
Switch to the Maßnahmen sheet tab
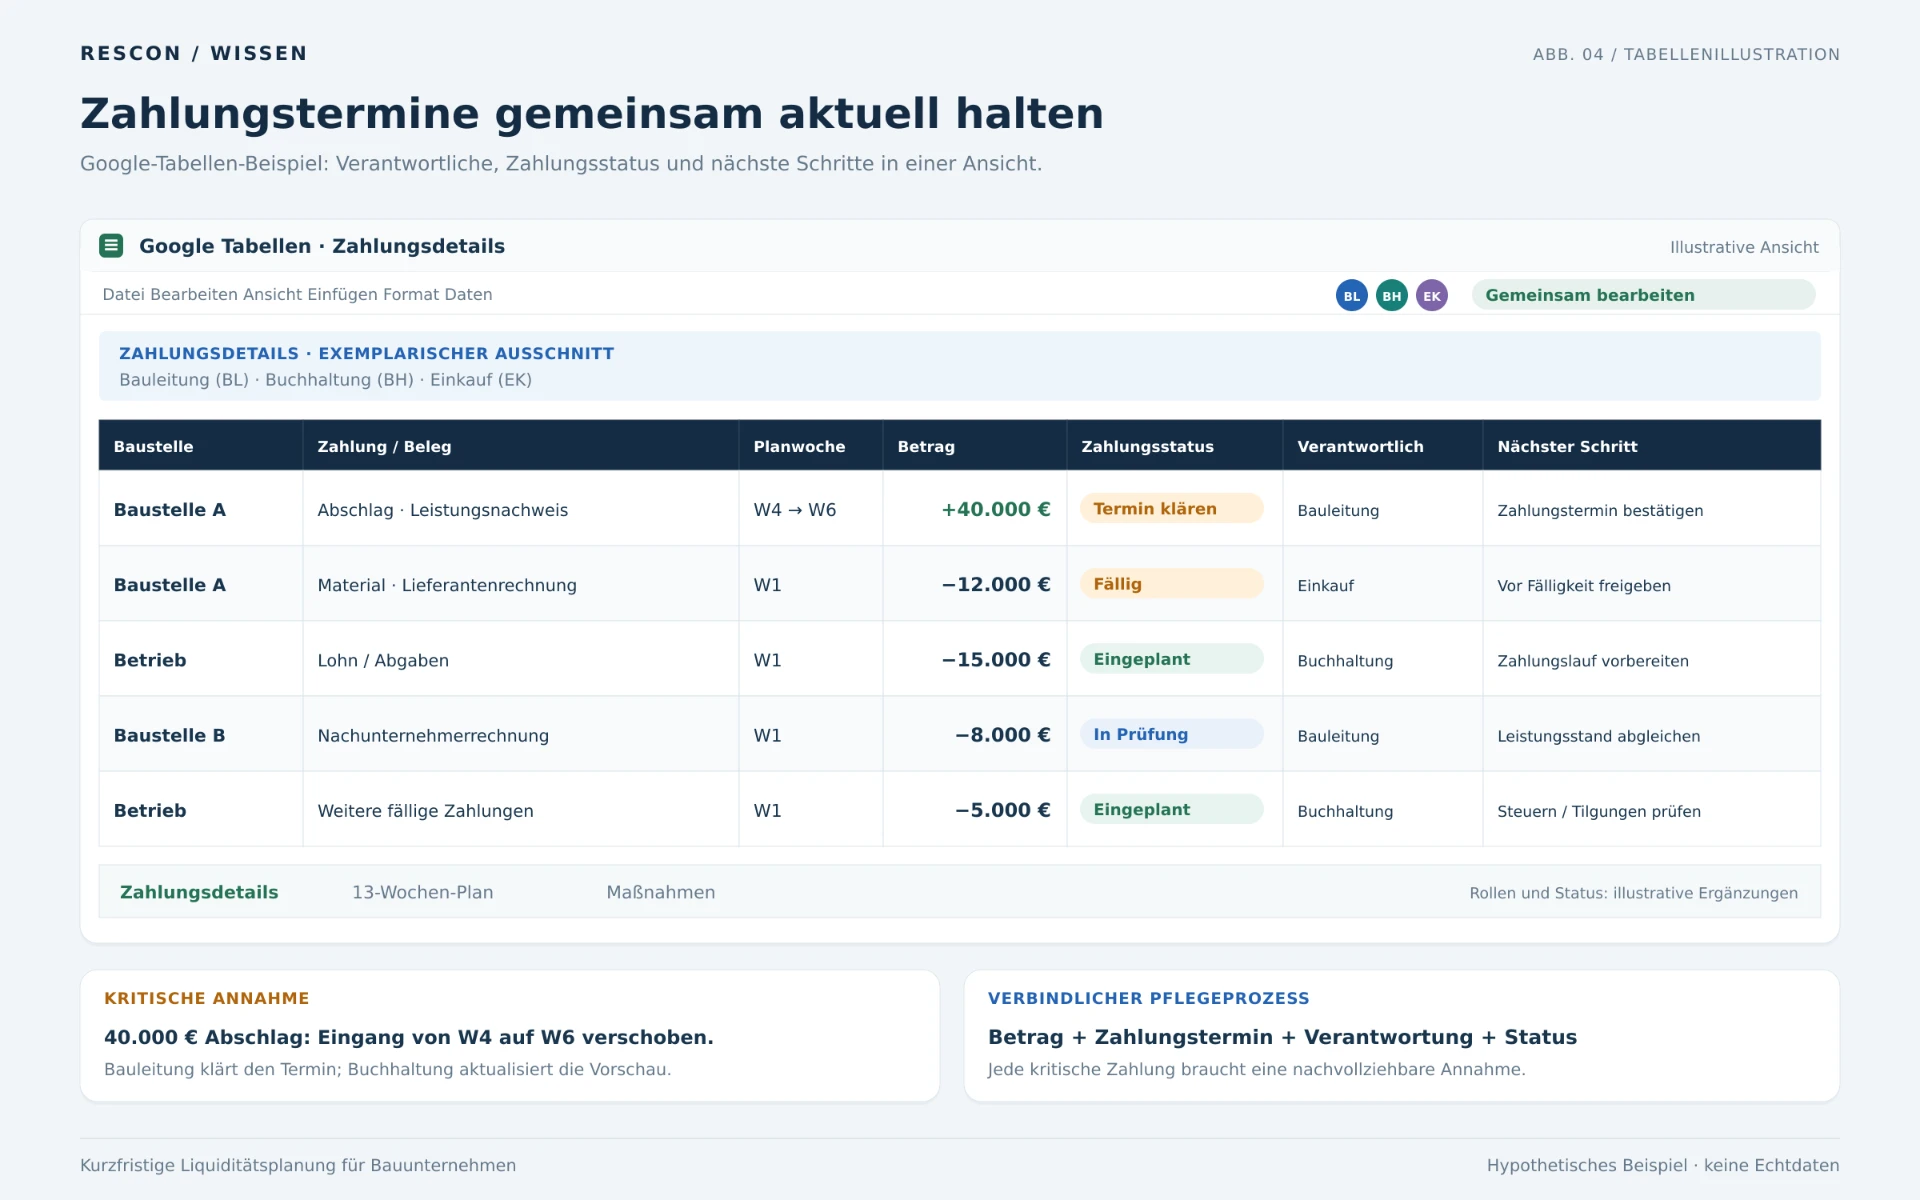[661, 892]
